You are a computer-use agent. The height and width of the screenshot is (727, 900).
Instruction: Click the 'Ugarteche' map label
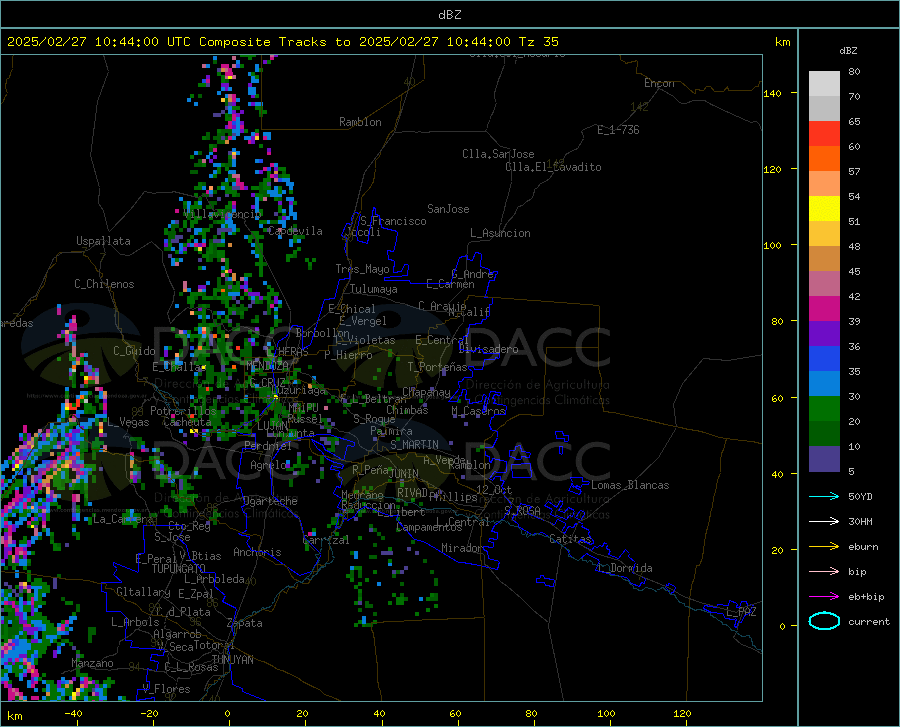coord(270,501)
